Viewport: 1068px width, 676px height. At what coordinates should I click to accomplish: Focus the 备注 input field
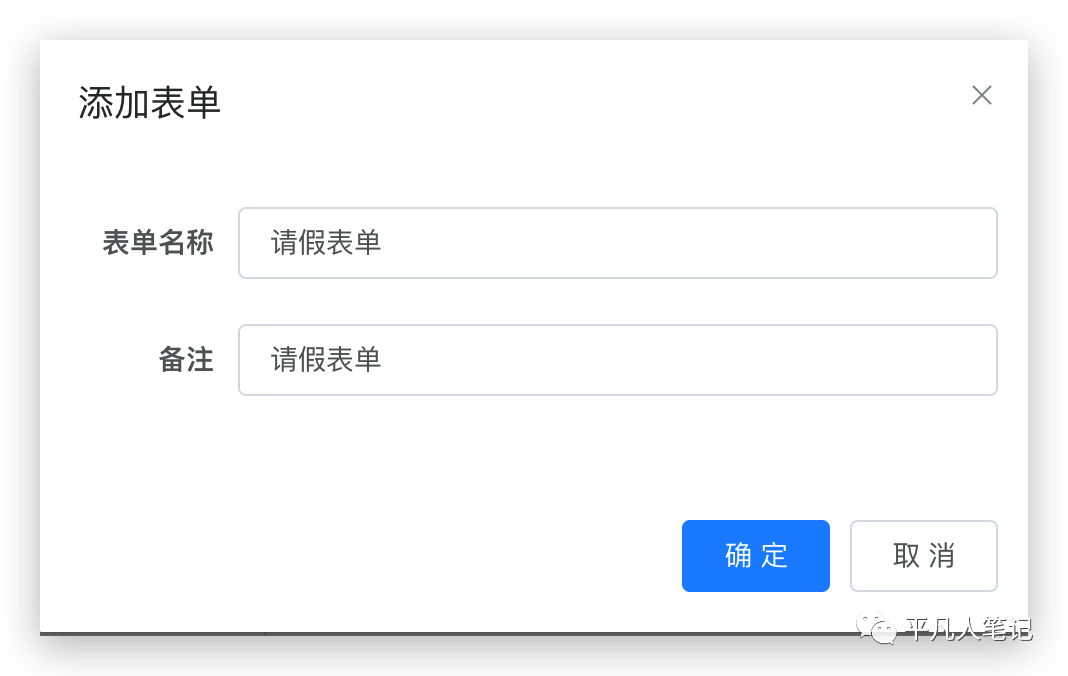click(x=618, y=360)
